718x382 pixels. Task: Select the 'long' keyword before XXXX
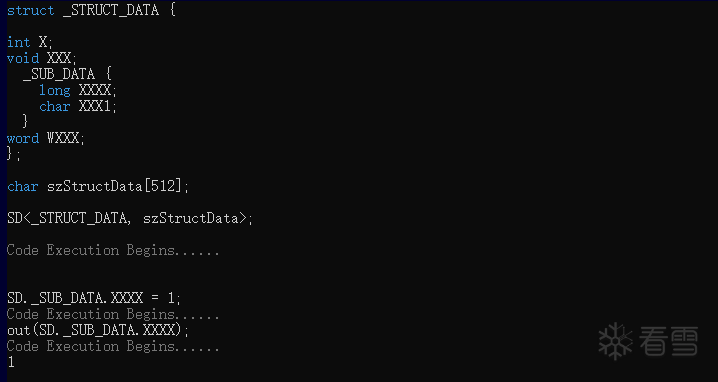click(x=54, y=90)
